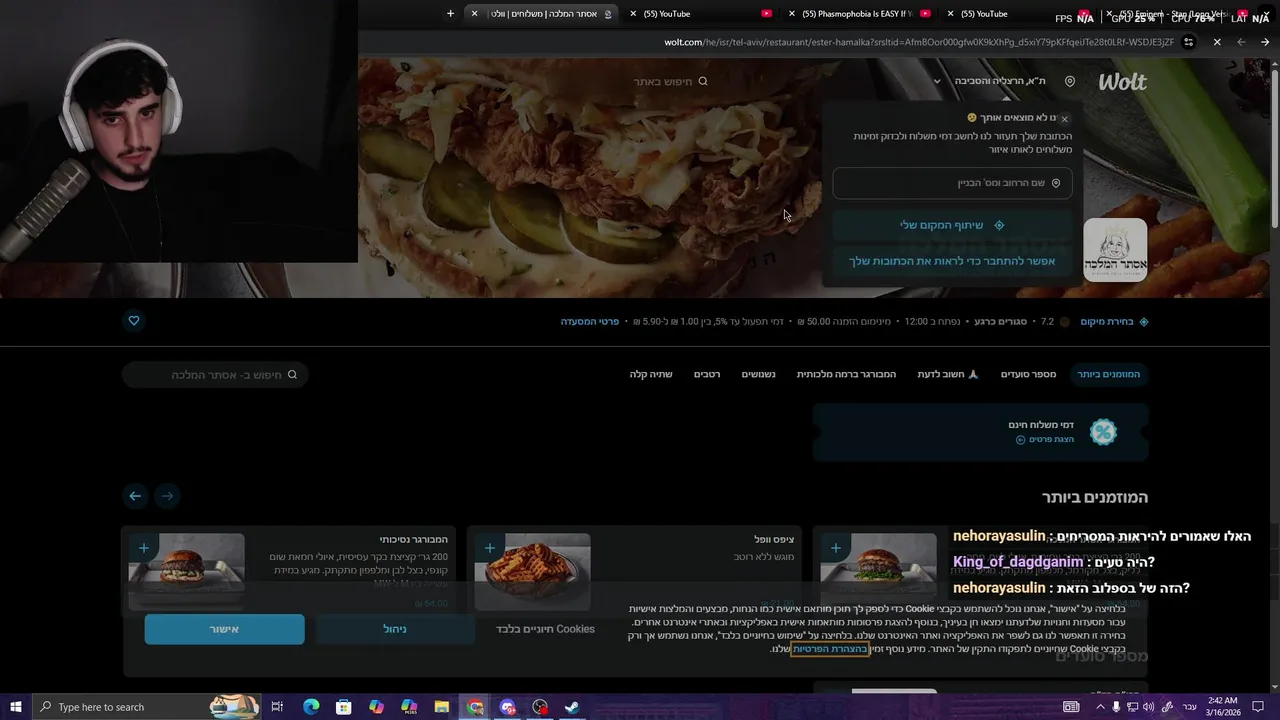Select the נשנושים category tab
This screenshot has height=720, width=1280.
point(758,374)
